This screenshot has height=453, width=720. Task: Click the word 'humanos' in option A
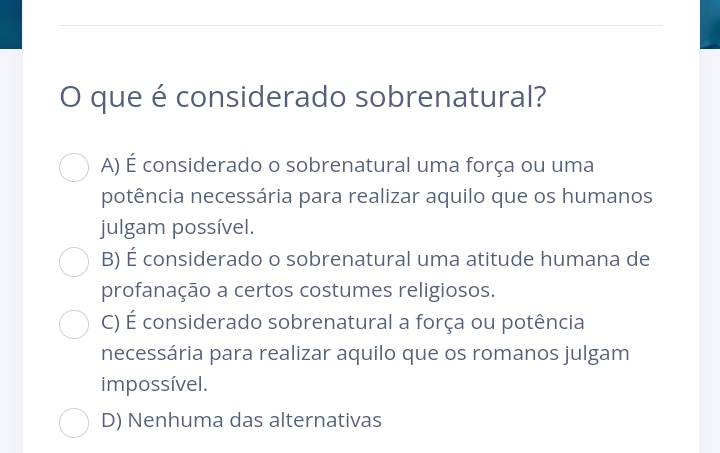click(x=607, y=196)
